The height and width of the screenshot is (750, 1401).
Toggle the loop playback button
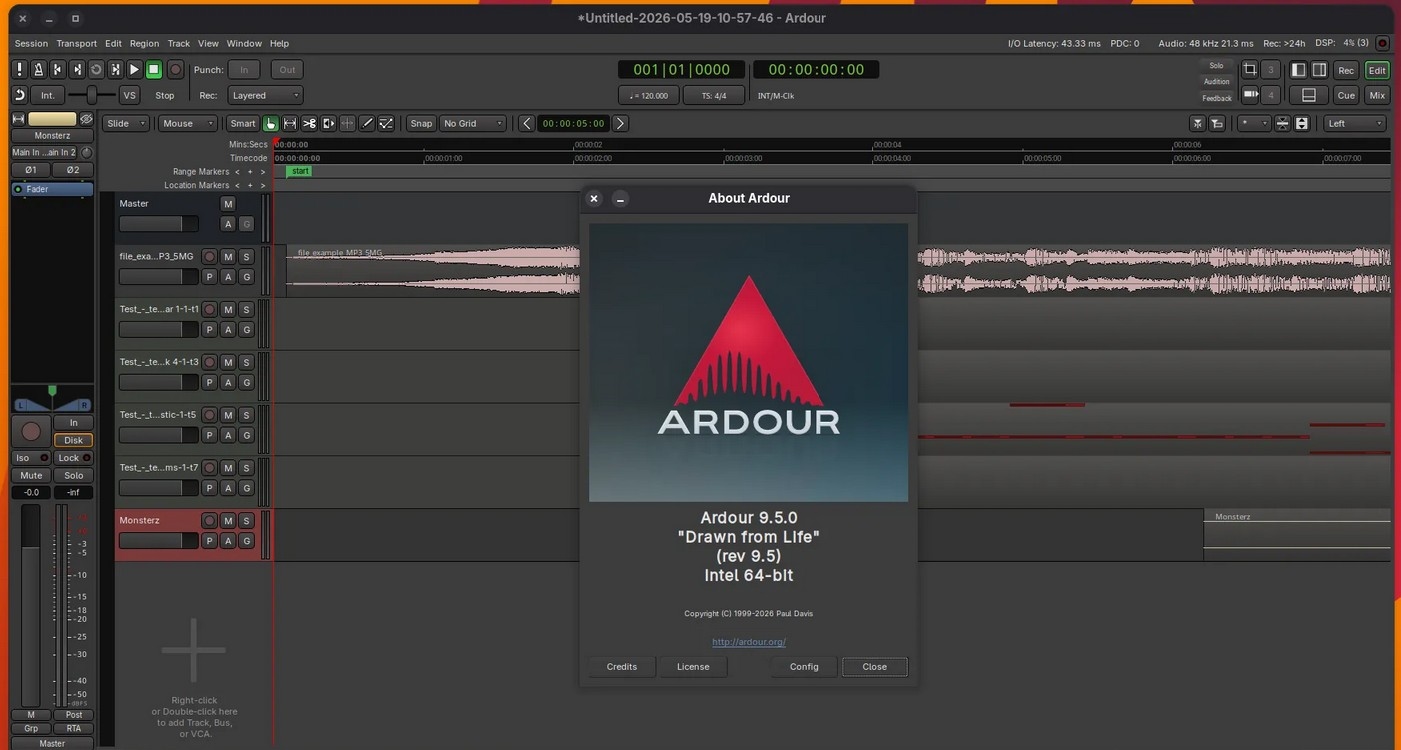coord(96,69)
